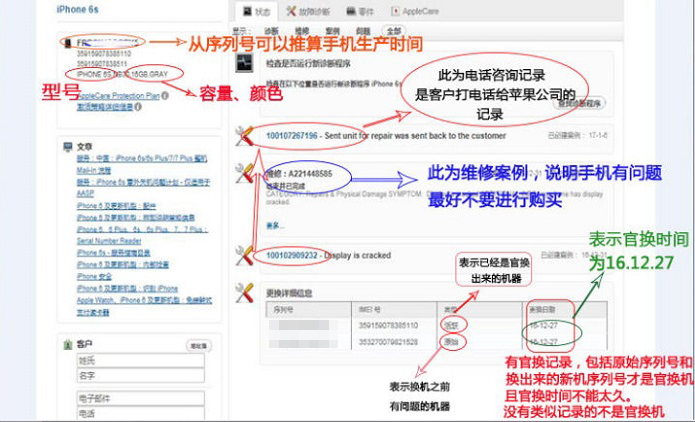Click the 电子邮件 email input field
The image size is (695, 422).
point(141,399)
